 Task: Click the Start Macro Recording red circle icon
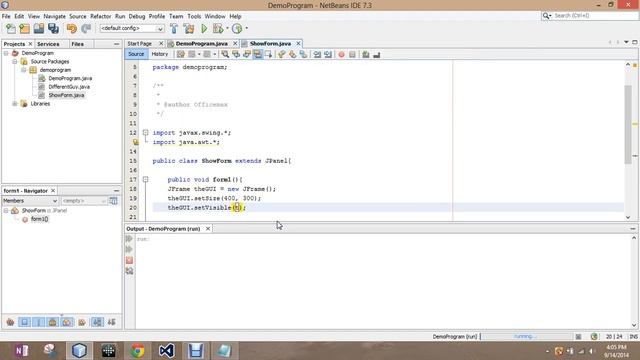click(341, 54)
